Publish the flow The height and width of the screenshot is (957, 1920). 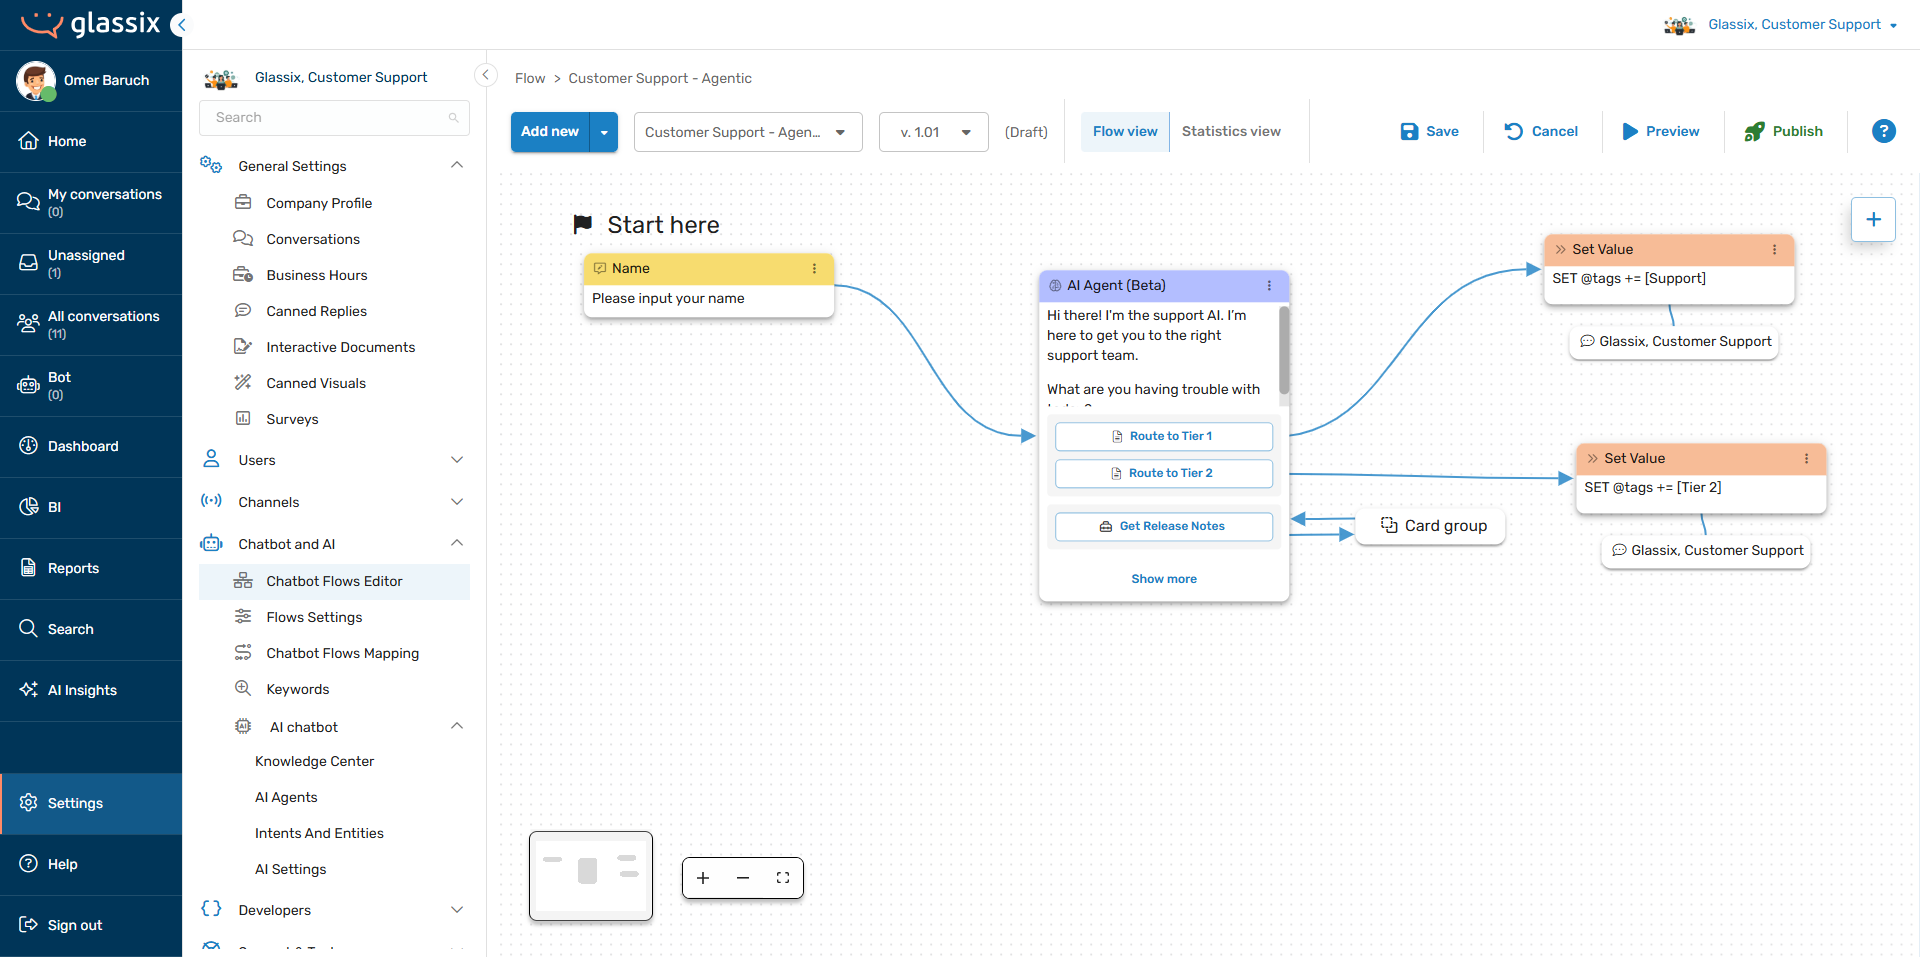point(1783,131)
